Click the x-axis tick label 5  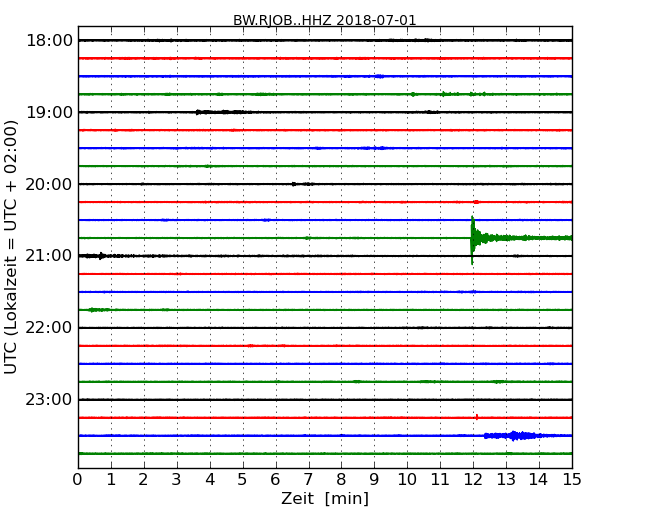243,480
